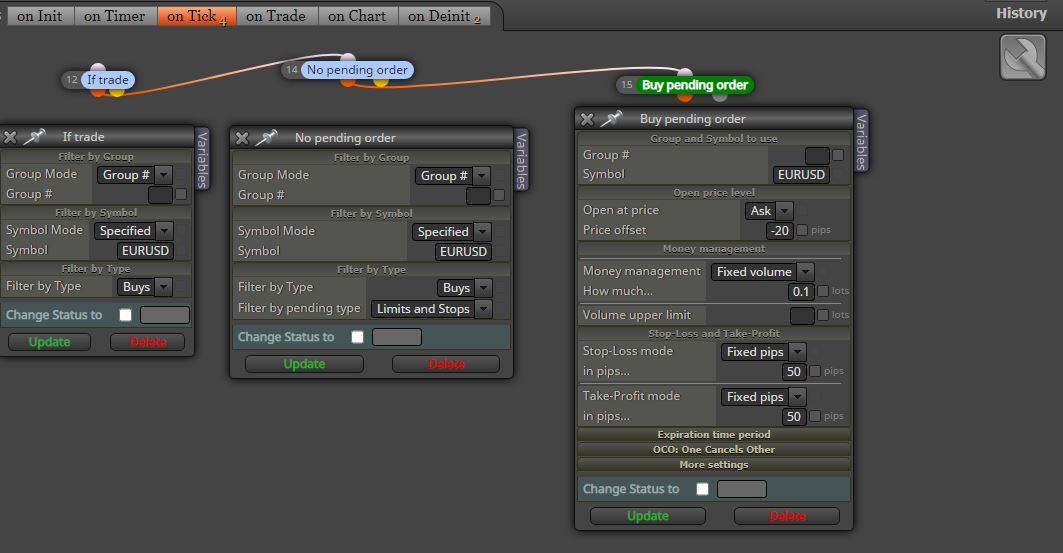This screenshot has width=1063, height=553.
Task: Pin the If trade panel
Action: coord(35,136)
